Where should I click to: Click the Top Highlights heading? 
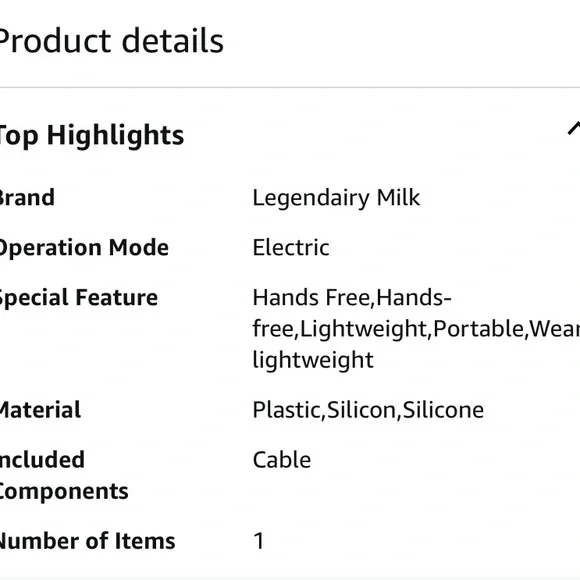(91, 135)
